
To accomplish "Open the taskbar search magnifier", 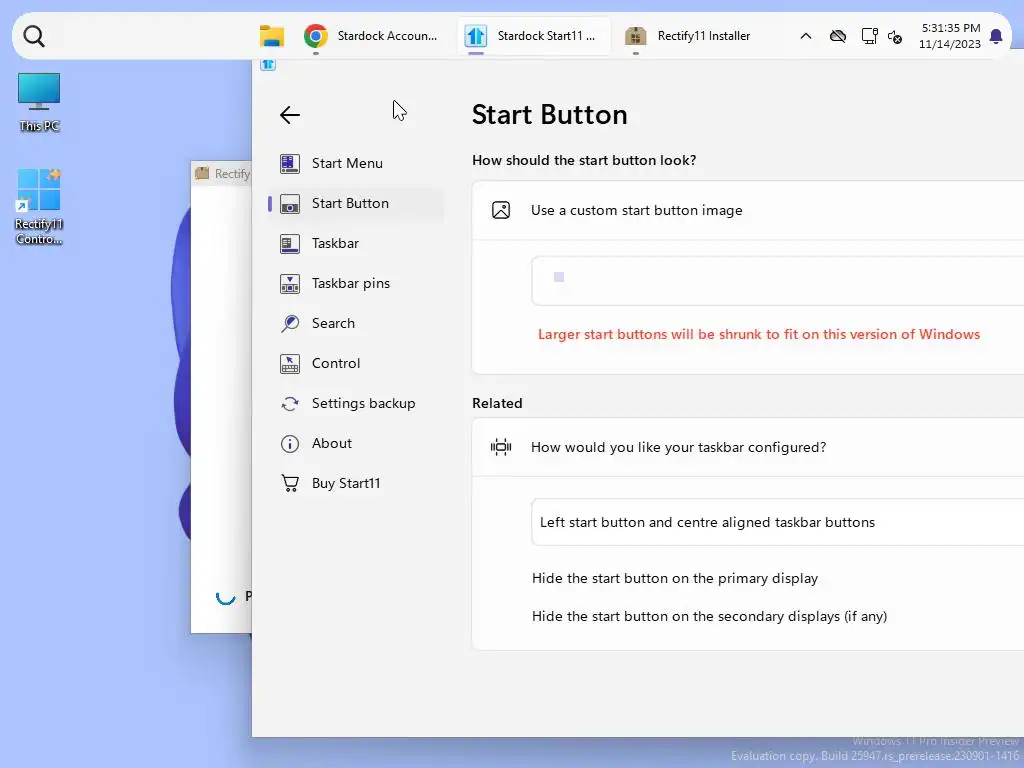I will (34, 36).
